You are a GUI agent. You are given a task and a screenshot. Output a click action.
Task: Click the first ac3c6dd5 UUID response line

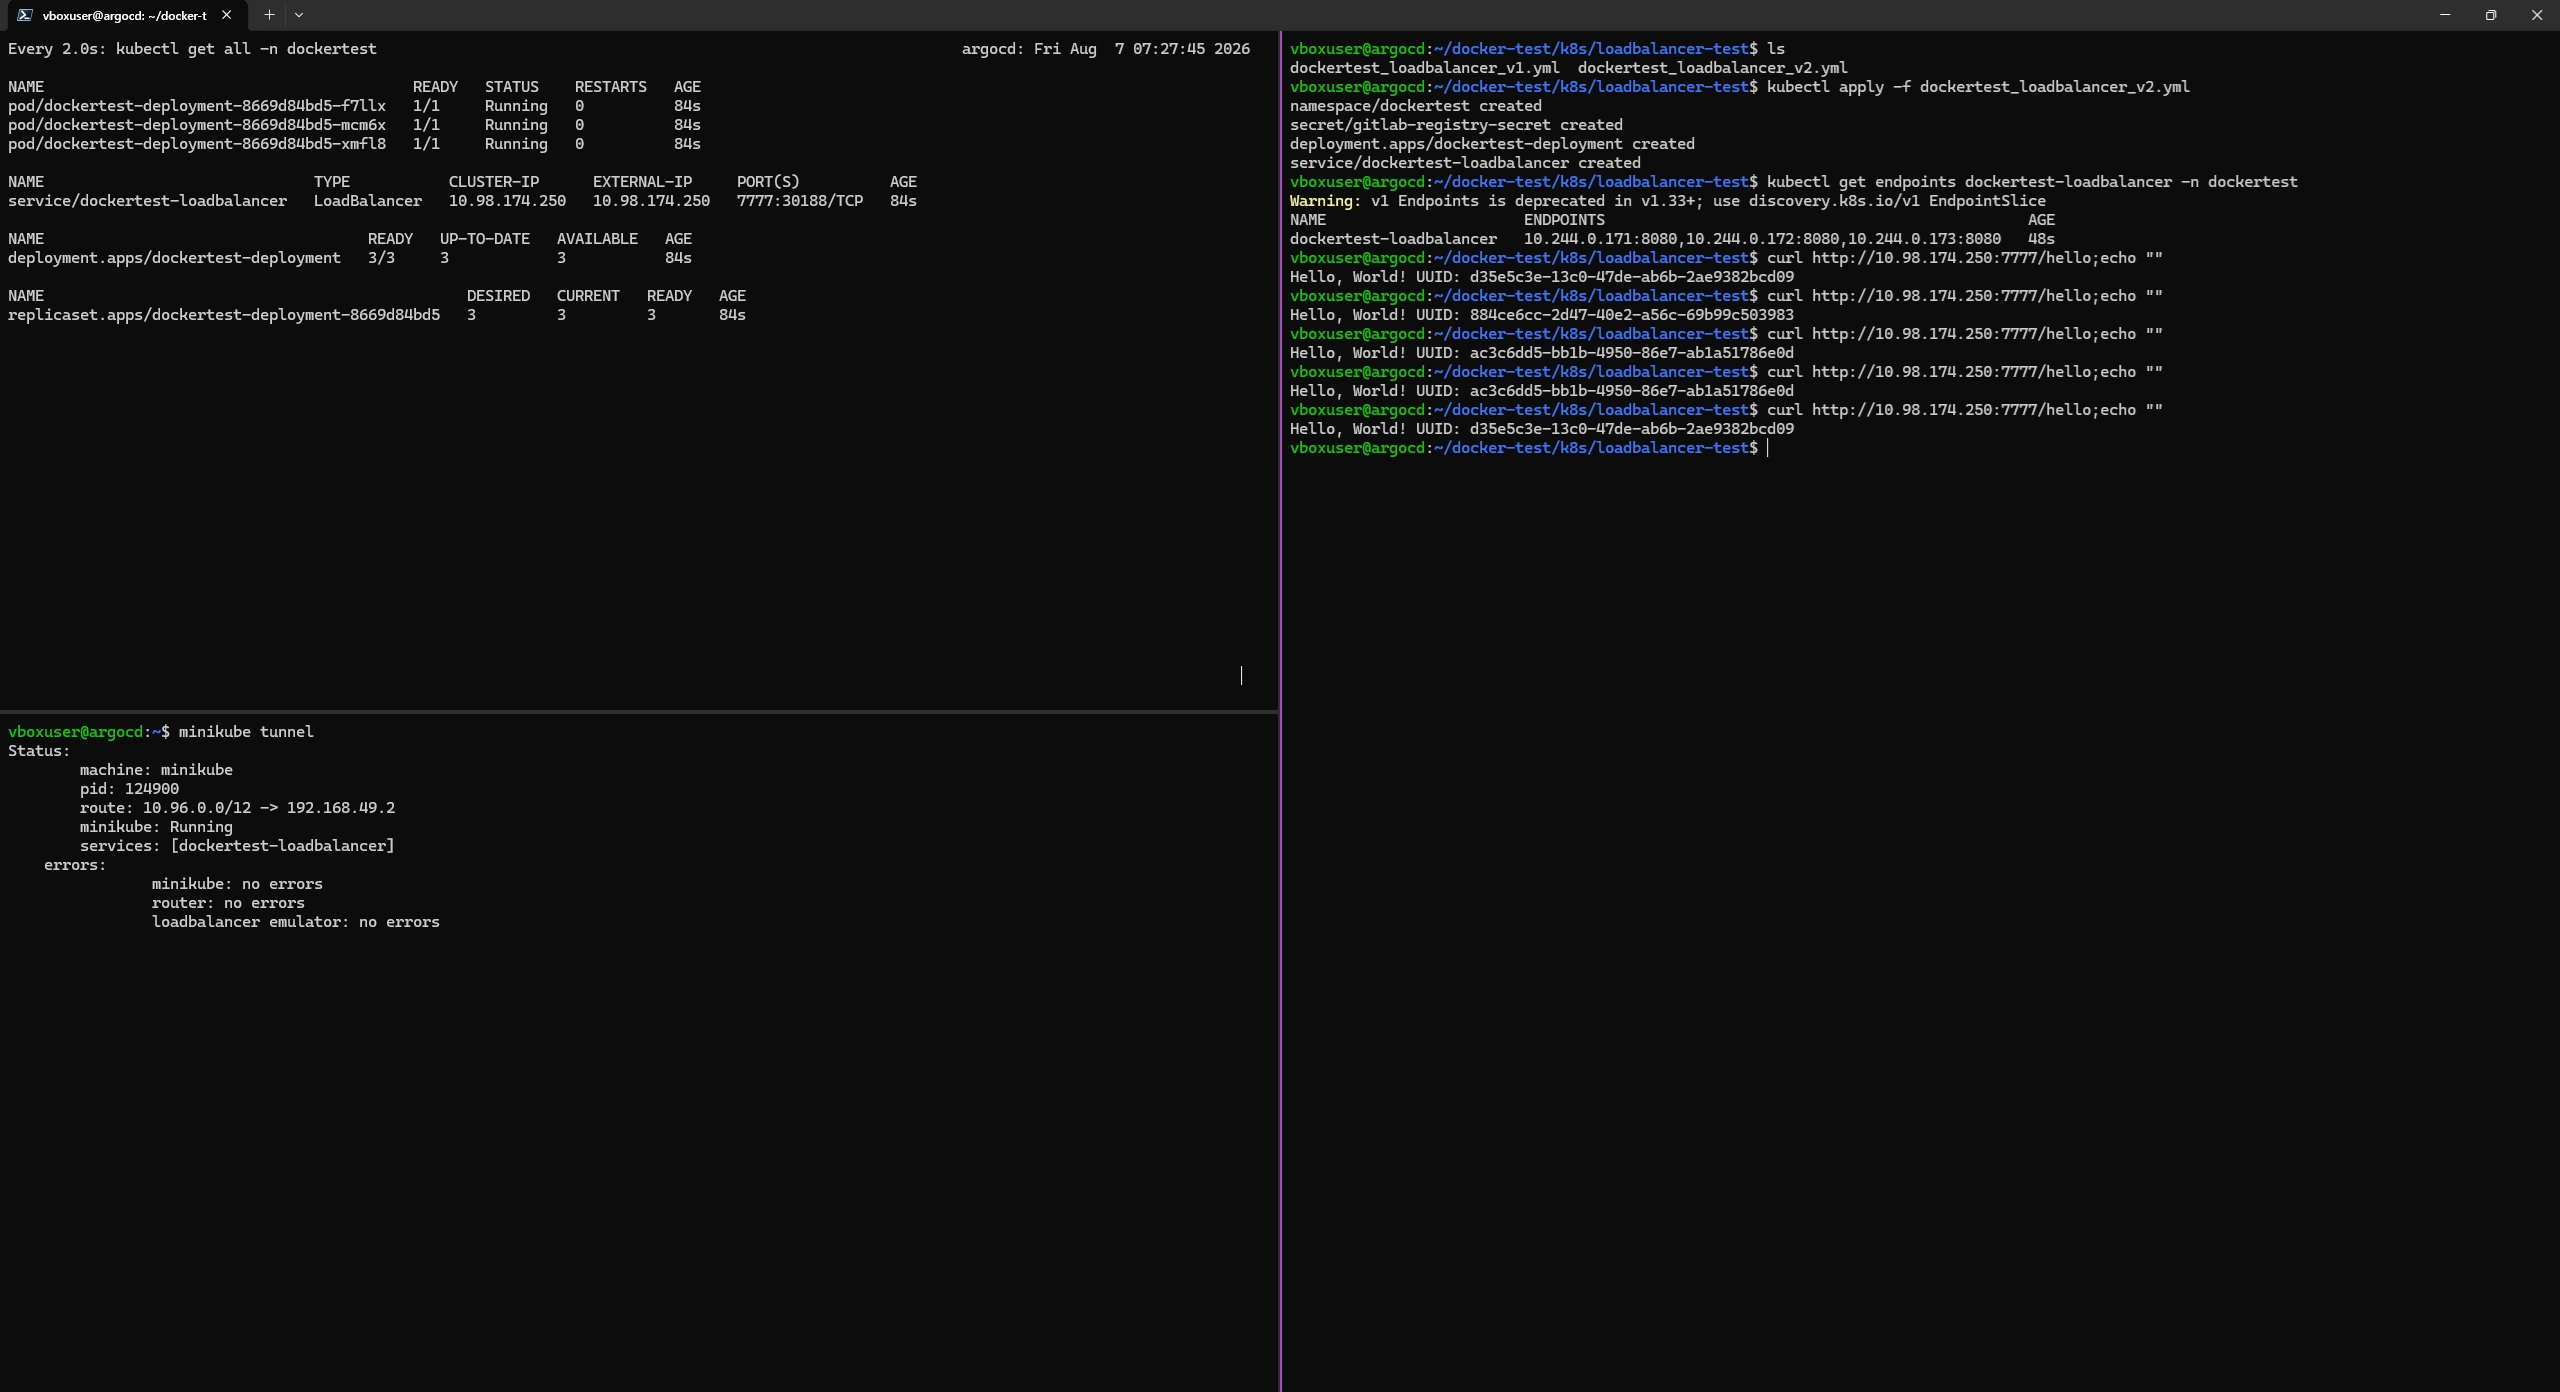point(1541,353)
